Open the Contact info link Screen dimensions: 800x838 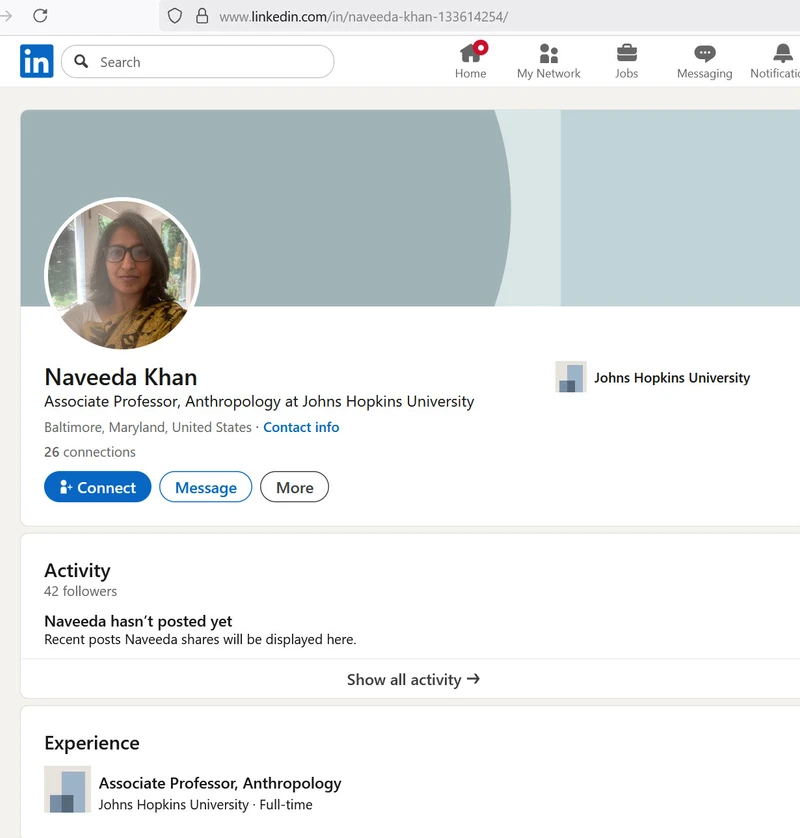click(301, 428)
